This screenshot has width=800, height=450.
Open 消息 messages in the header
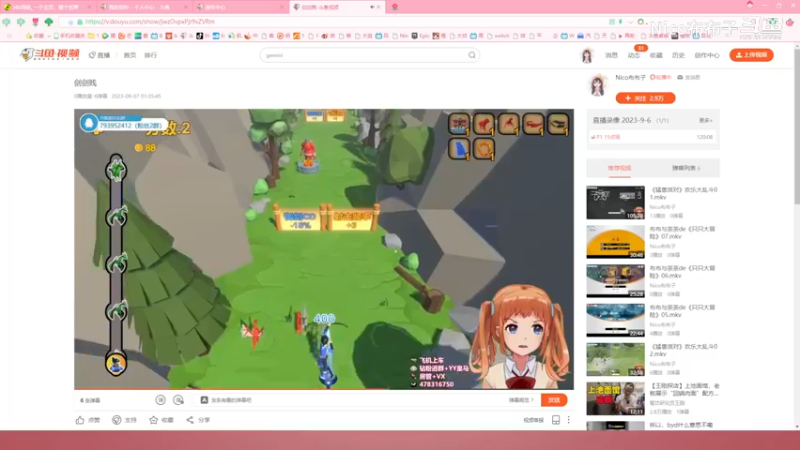(x=611, y=55)
